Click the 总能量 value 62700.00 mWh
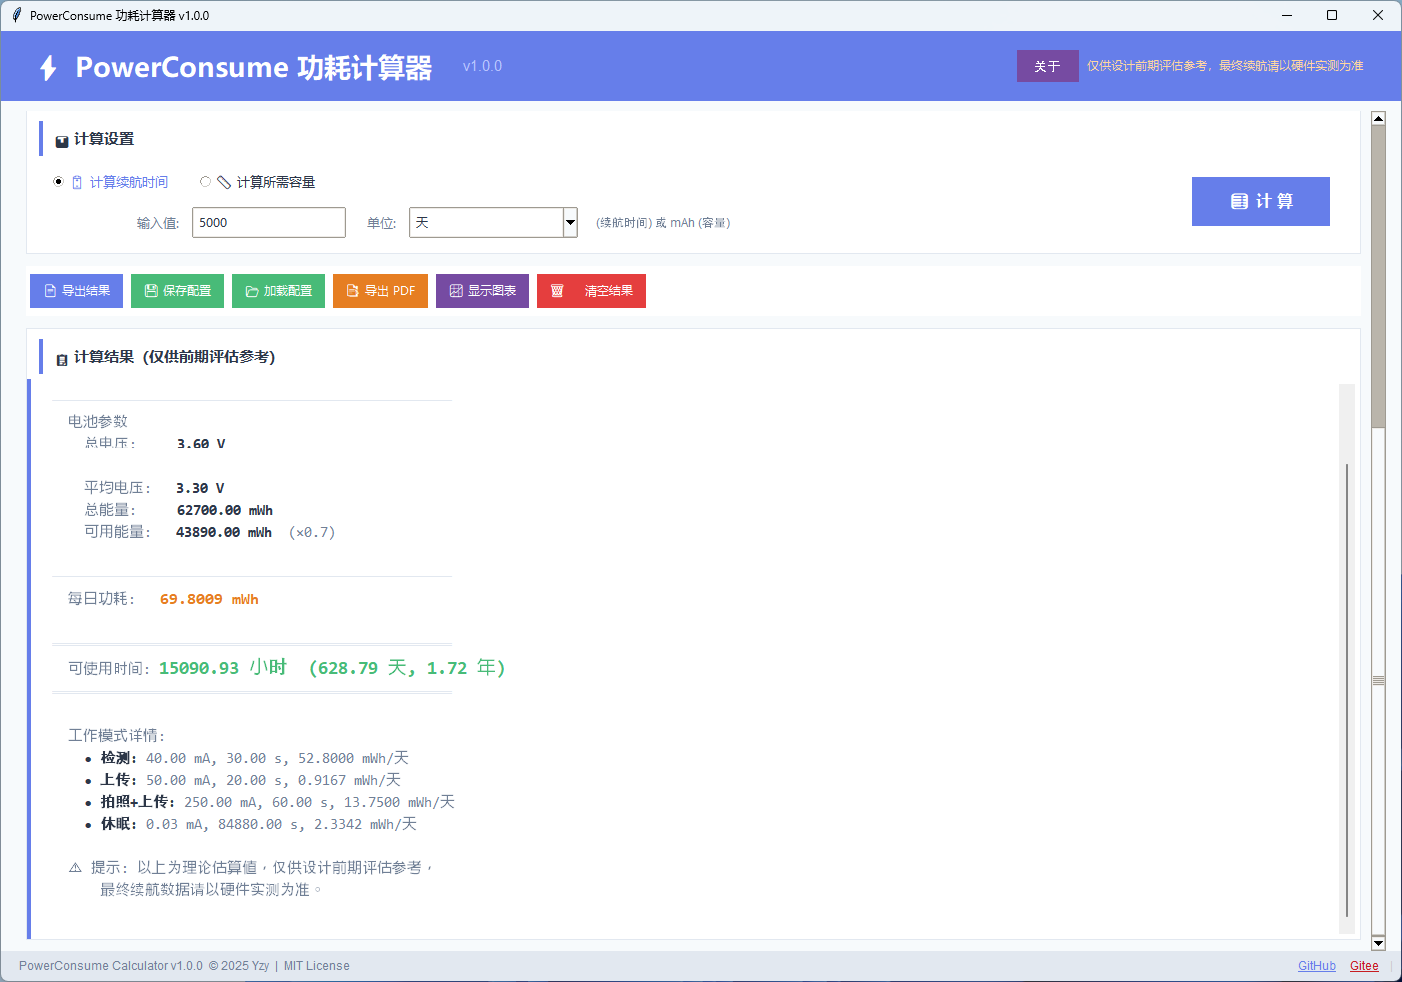 pyautogui.click(x=225, y=510)
